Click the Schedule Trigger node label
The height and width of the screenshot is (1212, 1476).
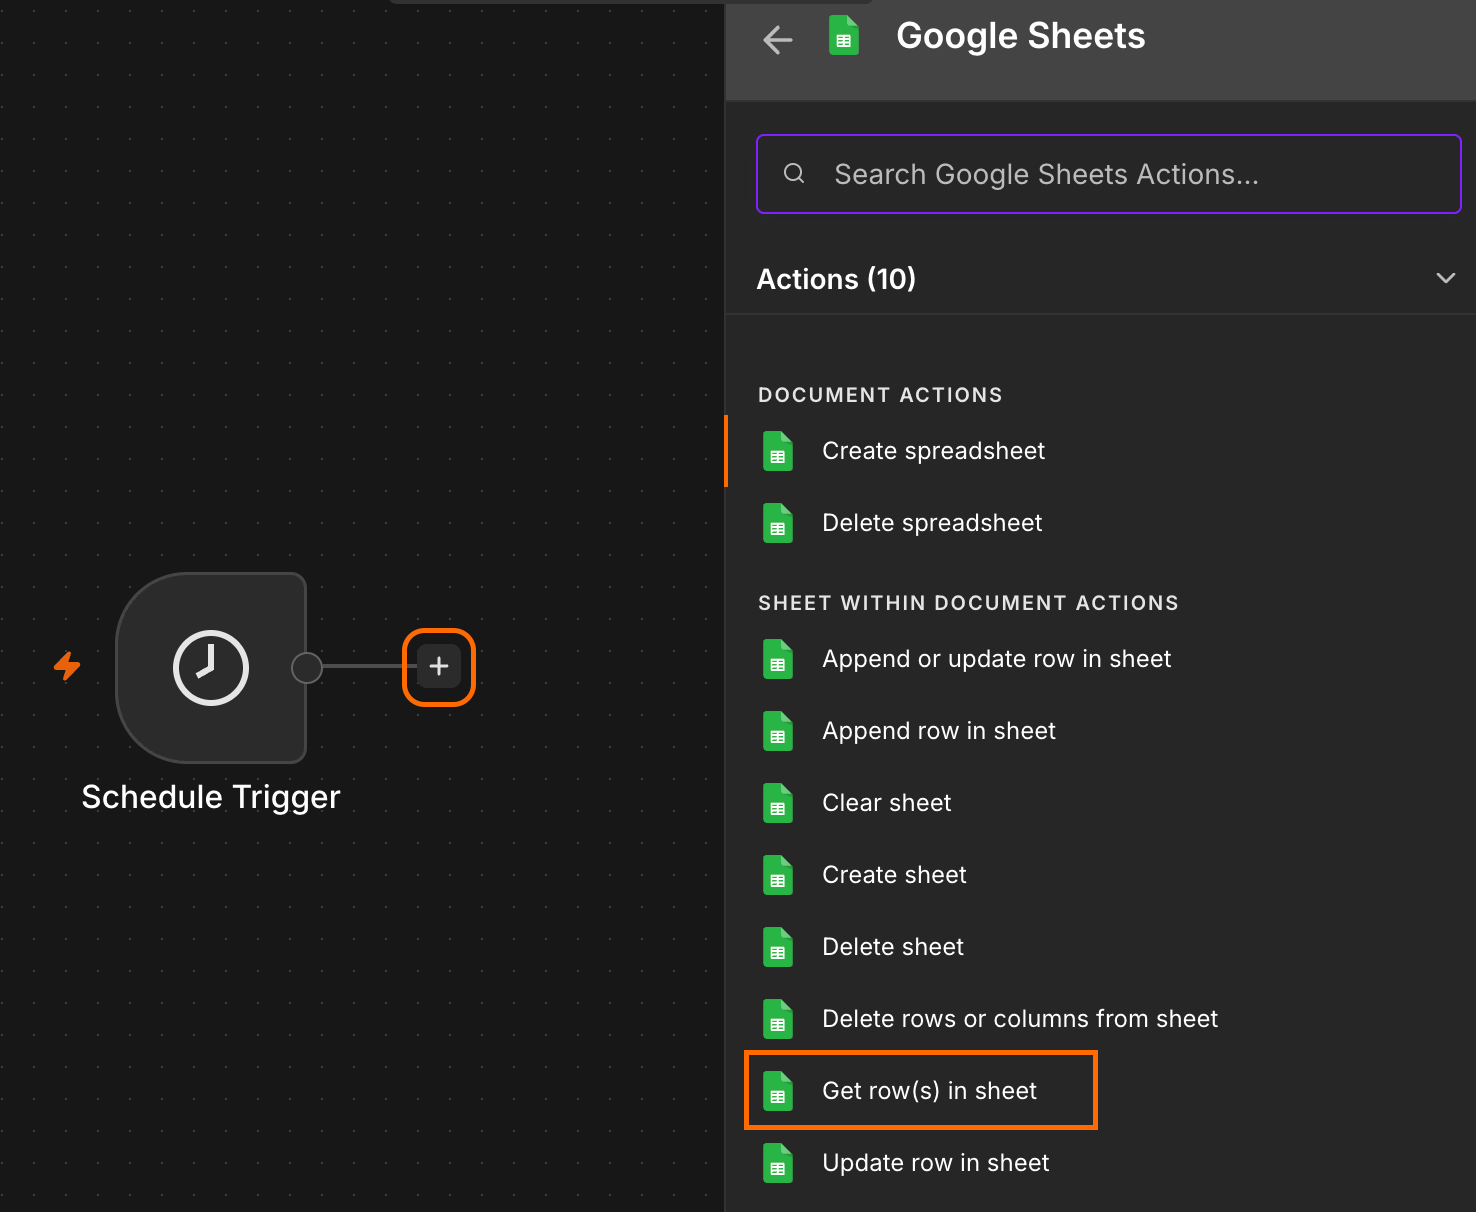211,797
